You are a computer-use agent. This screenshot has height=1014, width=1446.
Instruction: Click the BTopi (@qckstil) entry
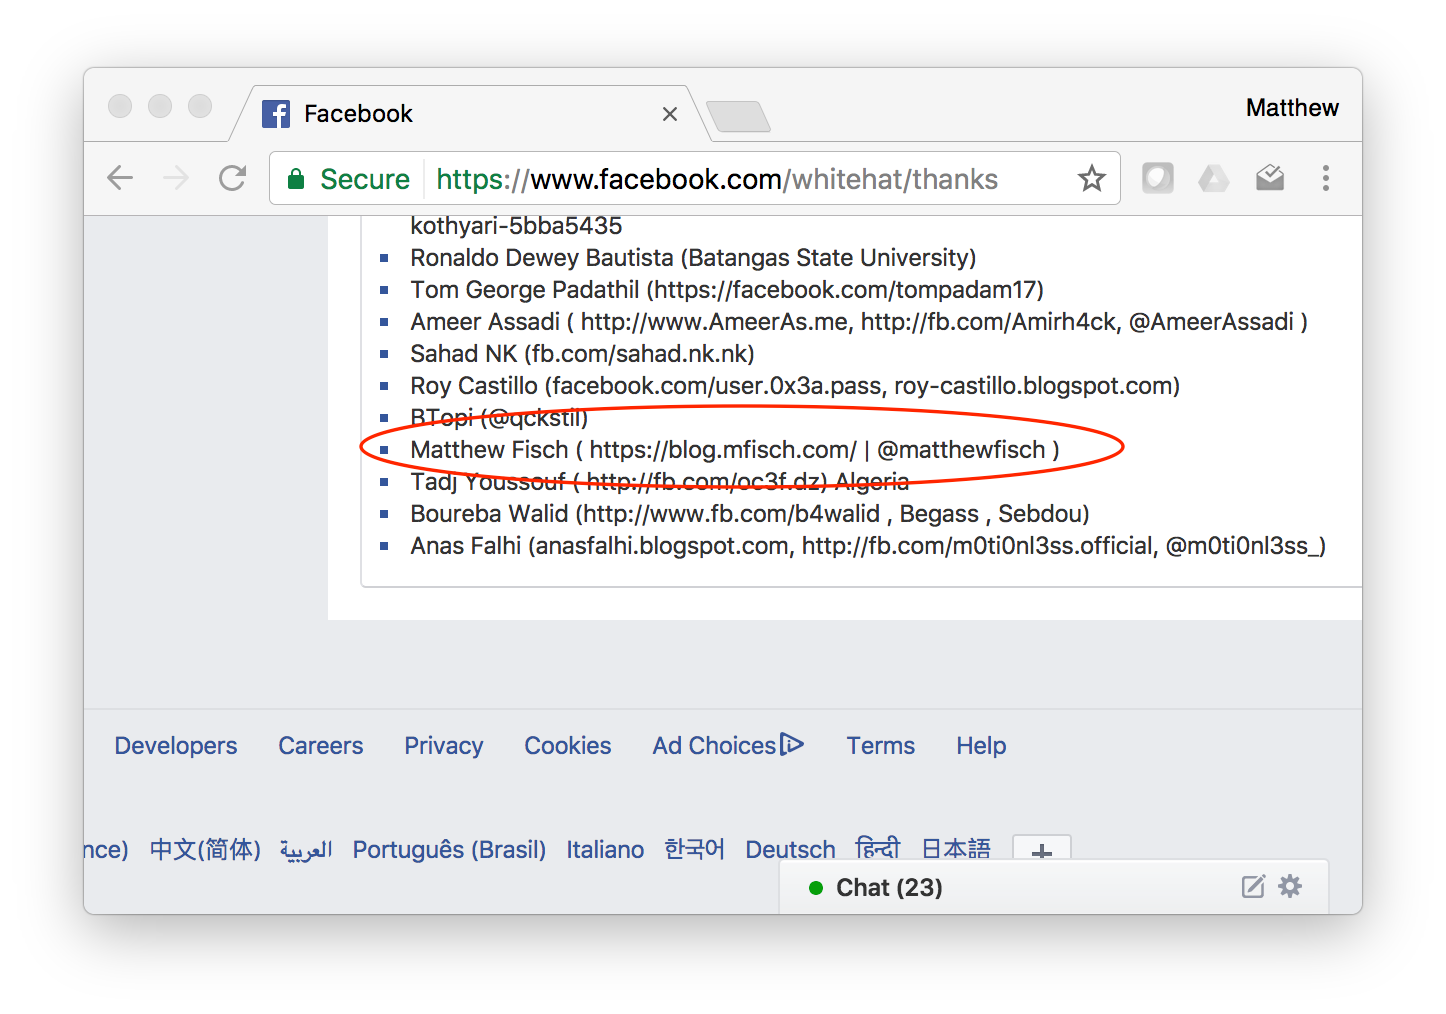click(x=499, y=418)
